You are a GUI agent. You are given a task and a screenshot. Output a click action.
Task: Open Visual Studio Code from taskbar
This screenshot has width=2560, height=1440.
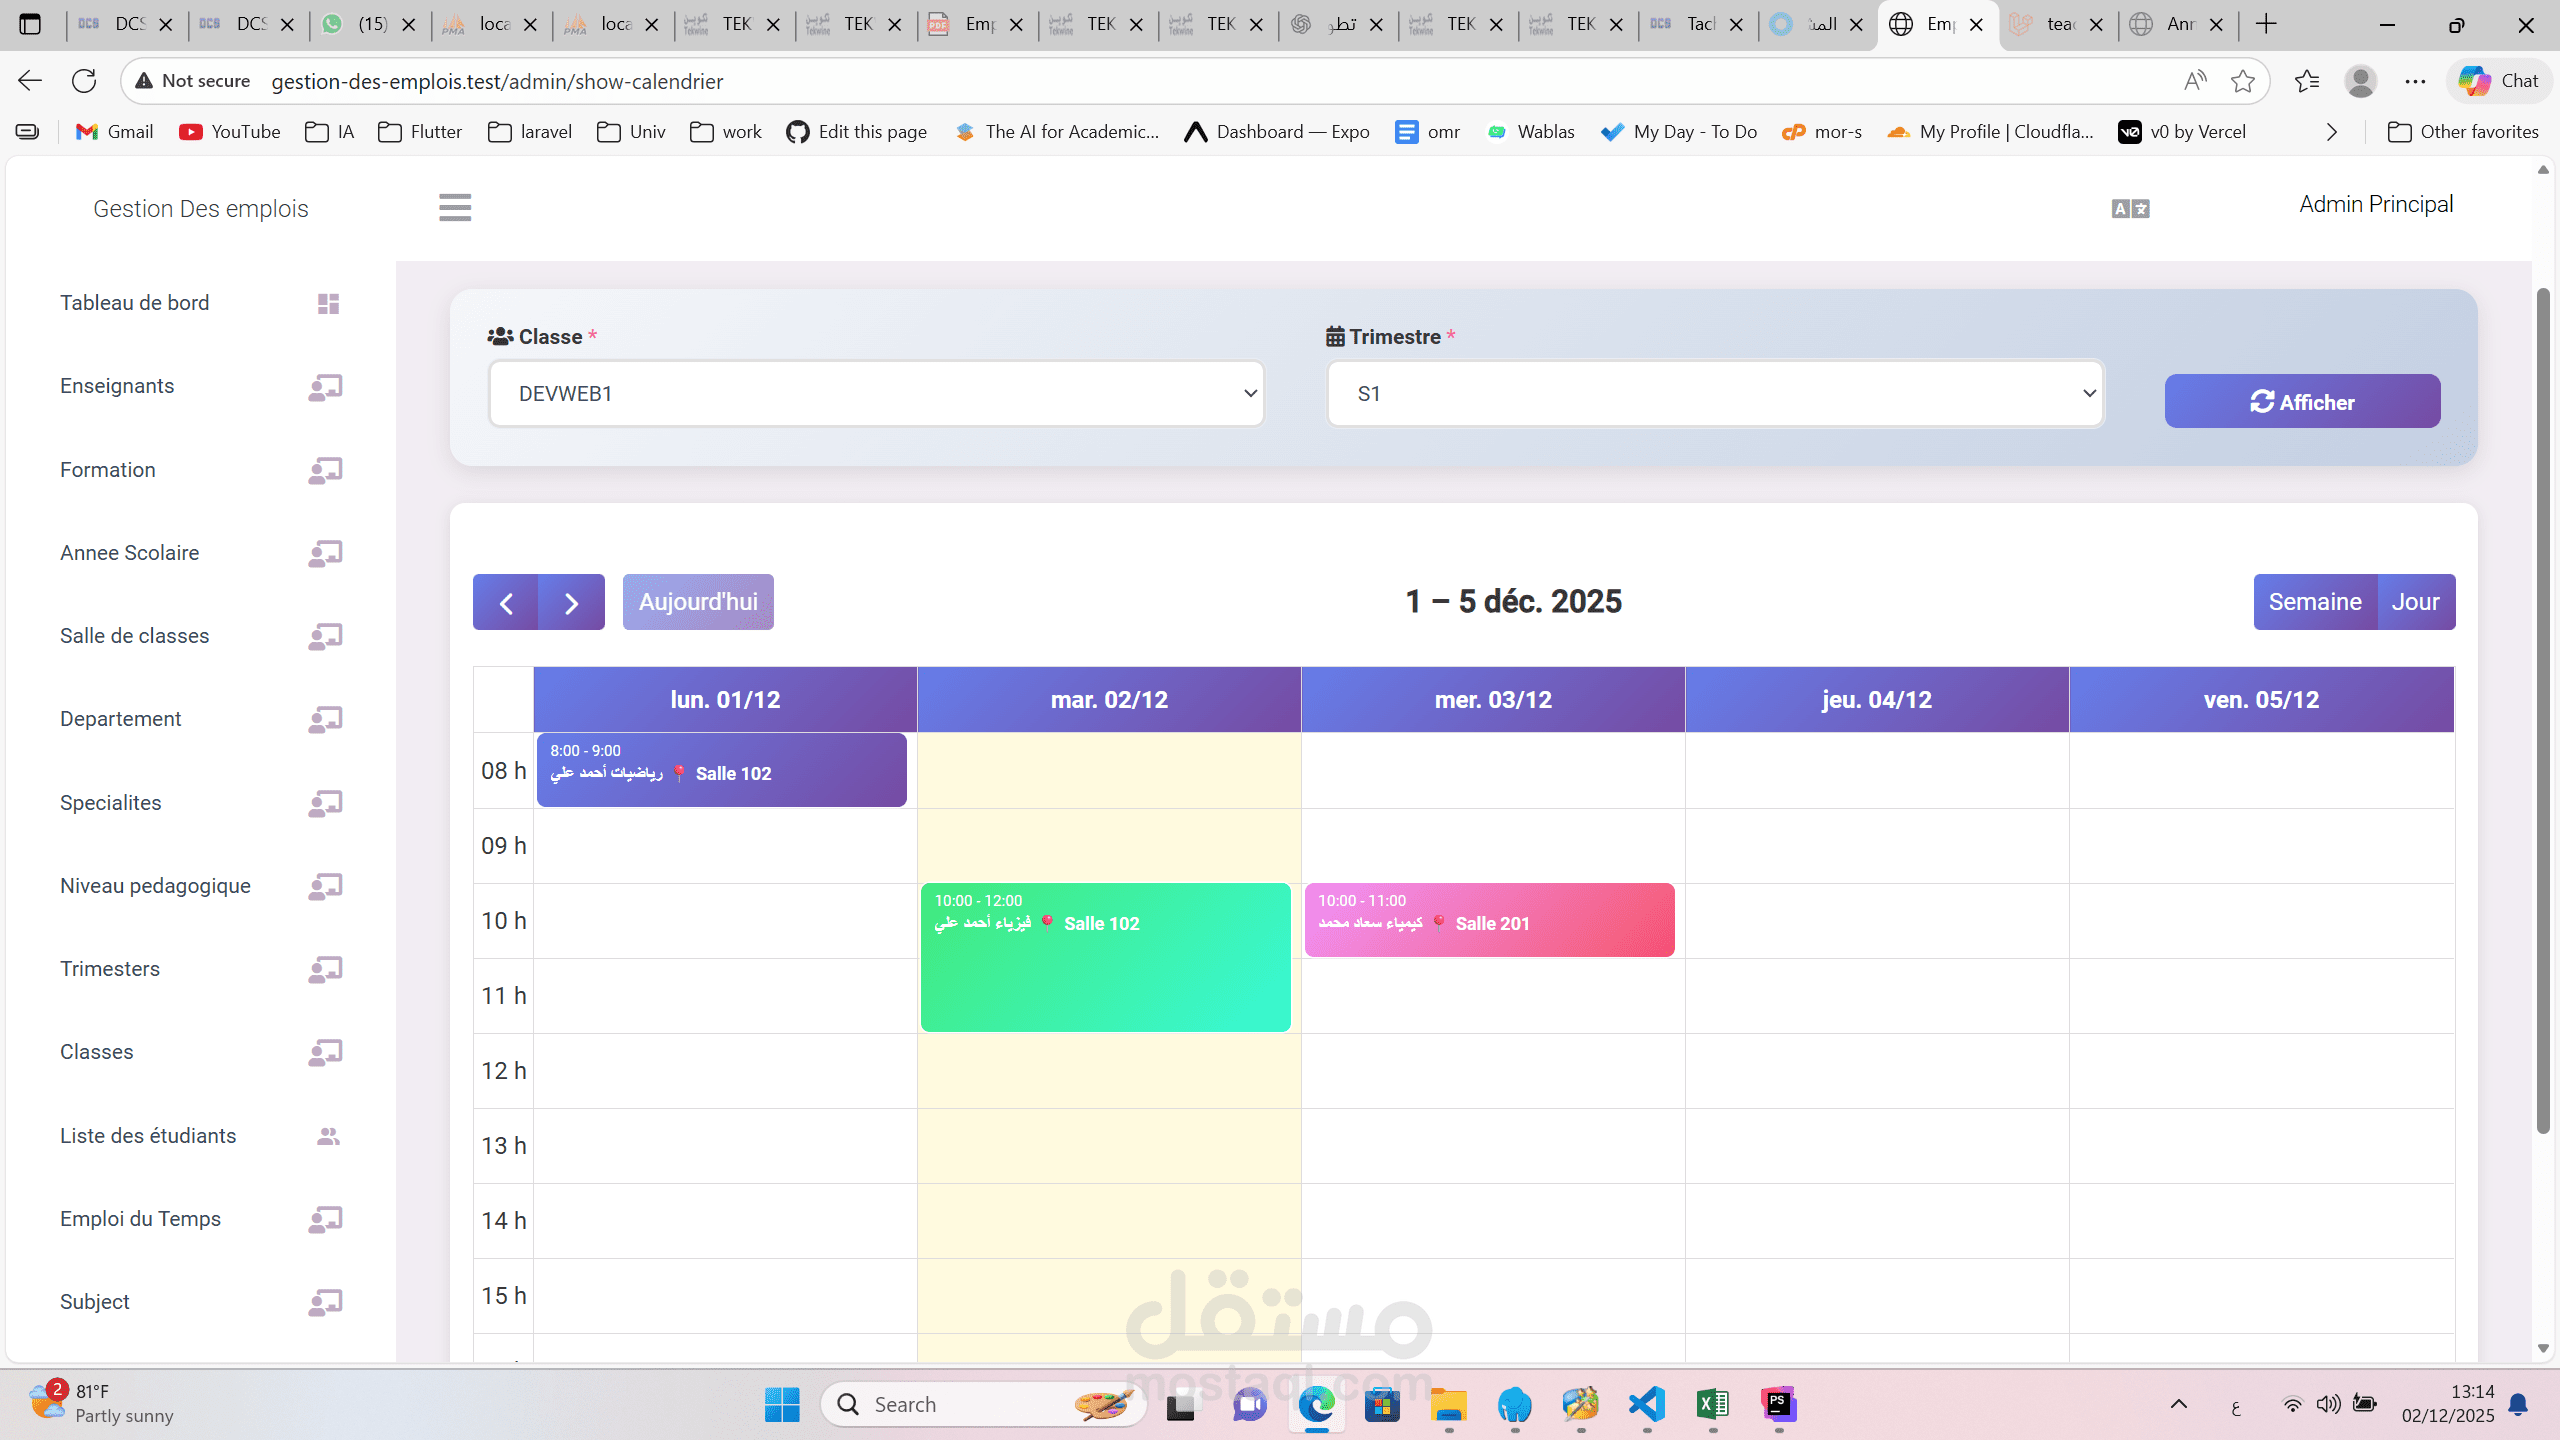click(1647, 1405)
